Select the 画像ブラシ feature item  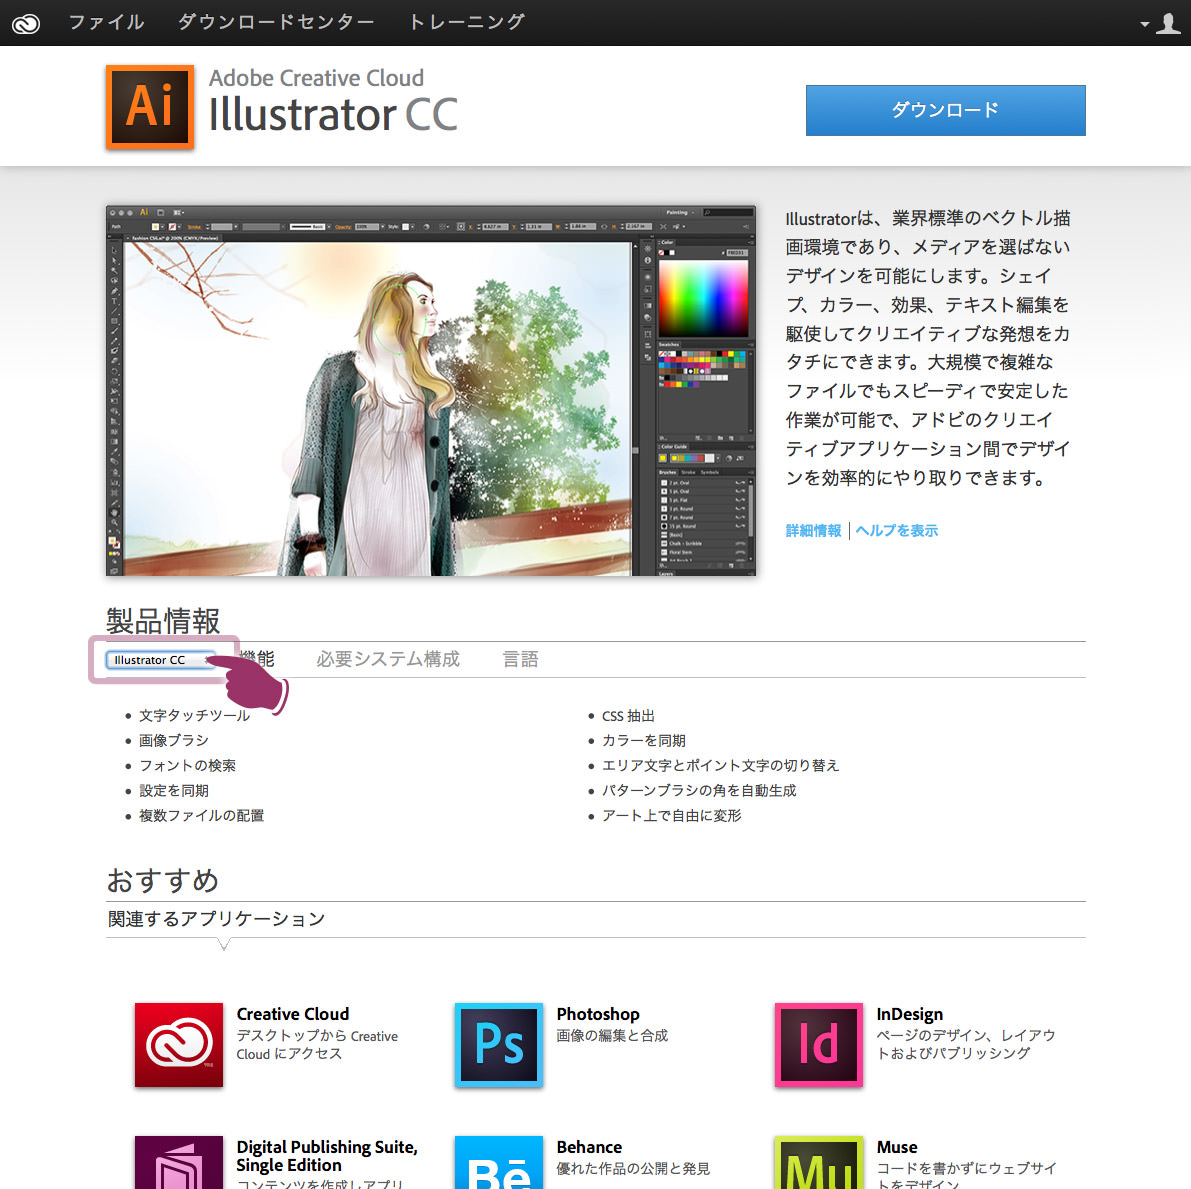[173, 741]
